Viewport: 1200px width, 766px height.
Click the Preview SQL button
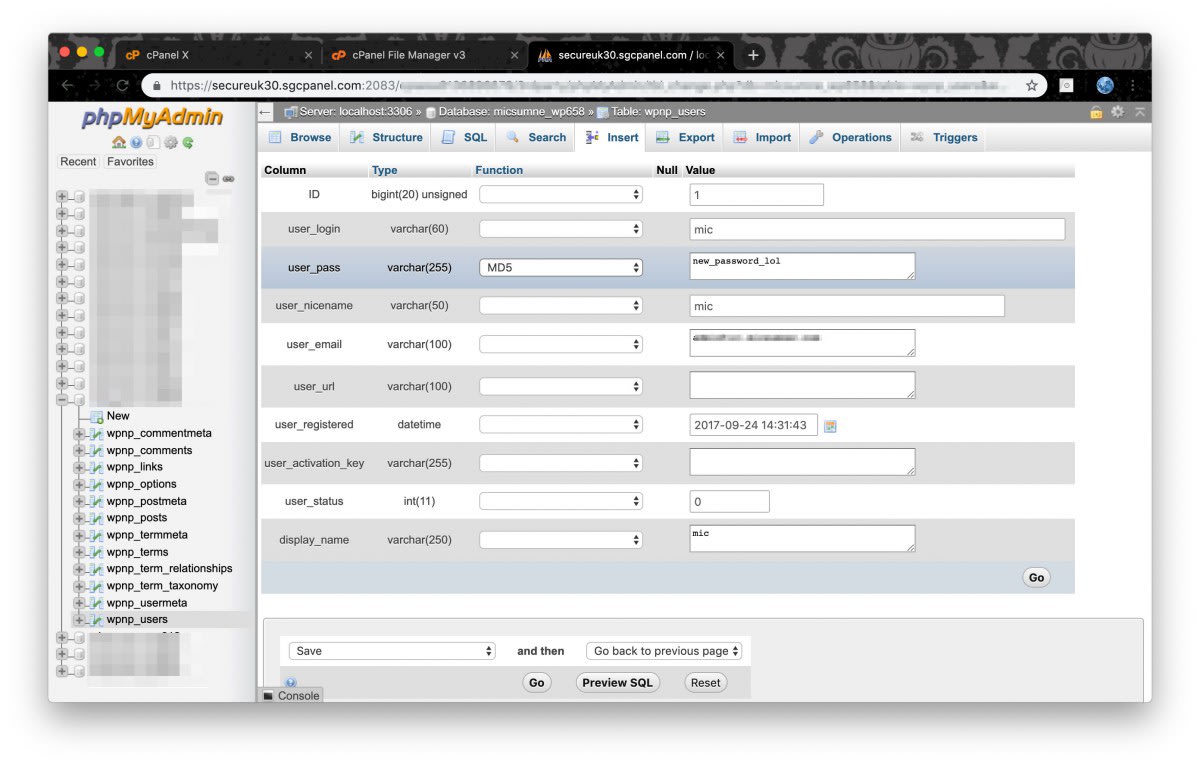tap(617, 683)
